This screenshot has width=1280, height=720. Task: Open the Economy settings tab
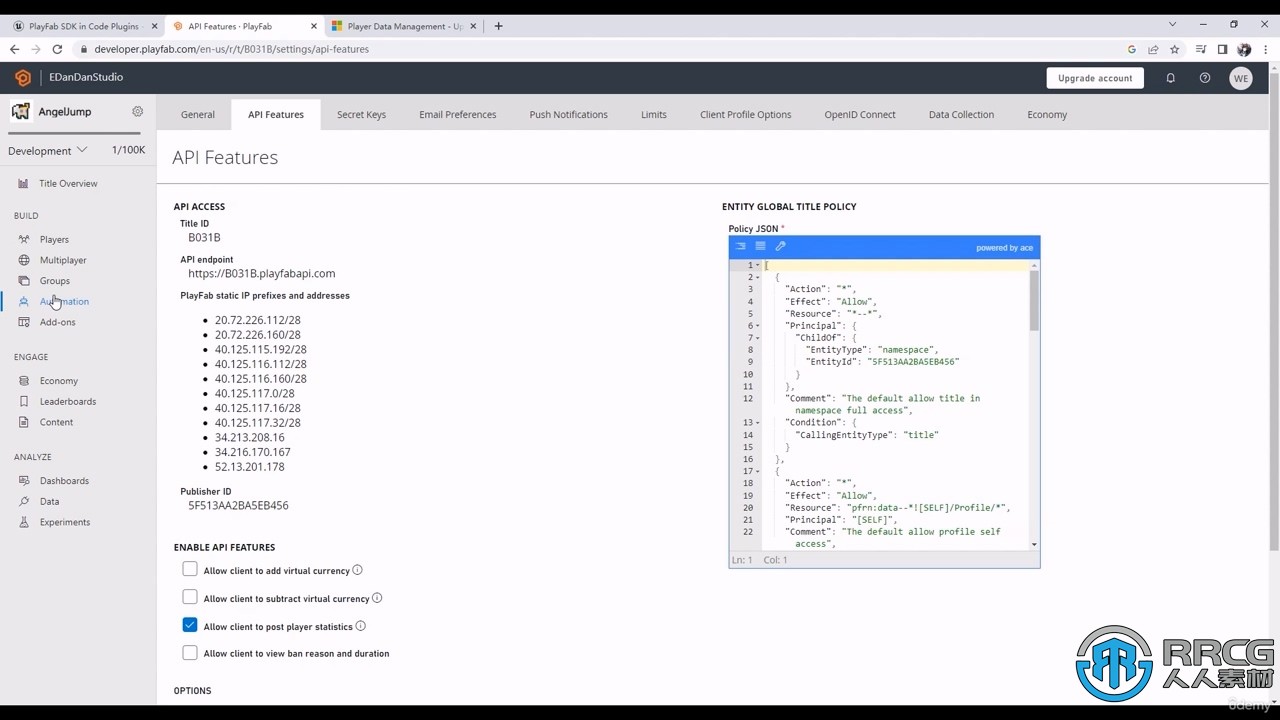(1047, 114)
